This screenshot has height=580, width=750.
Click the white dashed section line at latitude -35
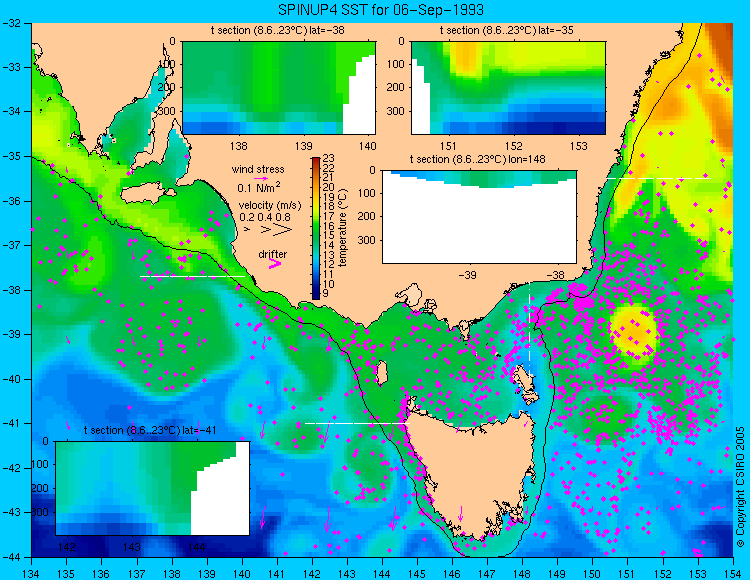(659, 178)
